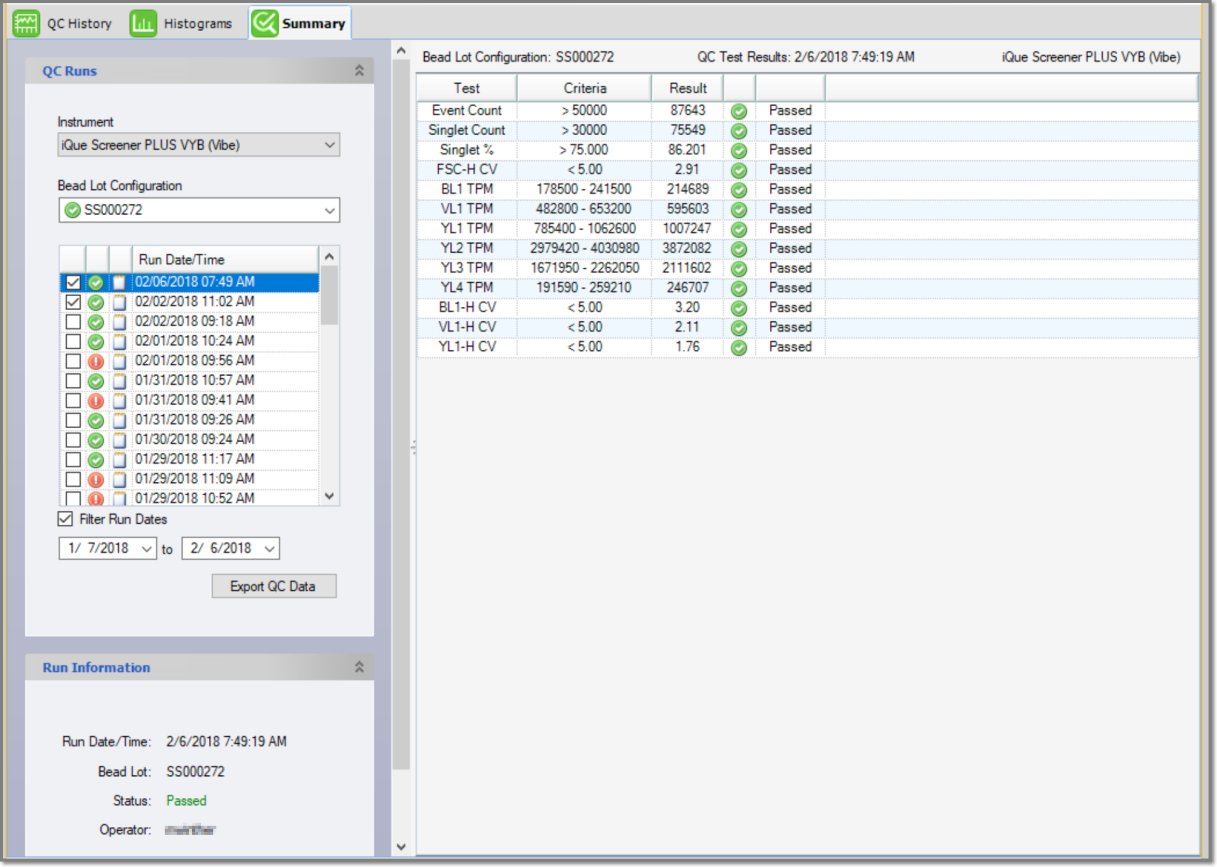The image size is (1217, 867).
Task: Collapse the QC Runs panel
Action: [x=359, y=71]
